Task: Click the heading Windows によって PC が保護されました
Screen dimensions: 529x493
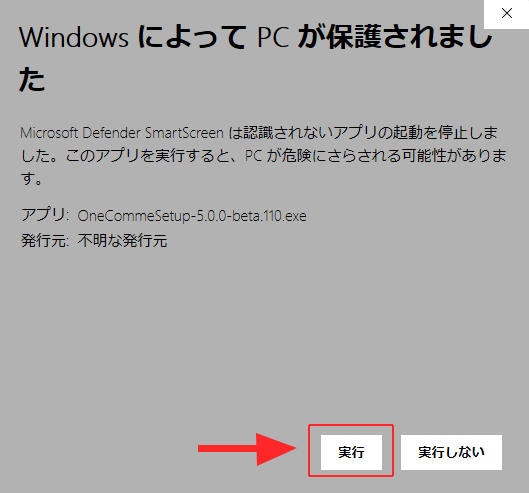Action: [x=255, y=58]
